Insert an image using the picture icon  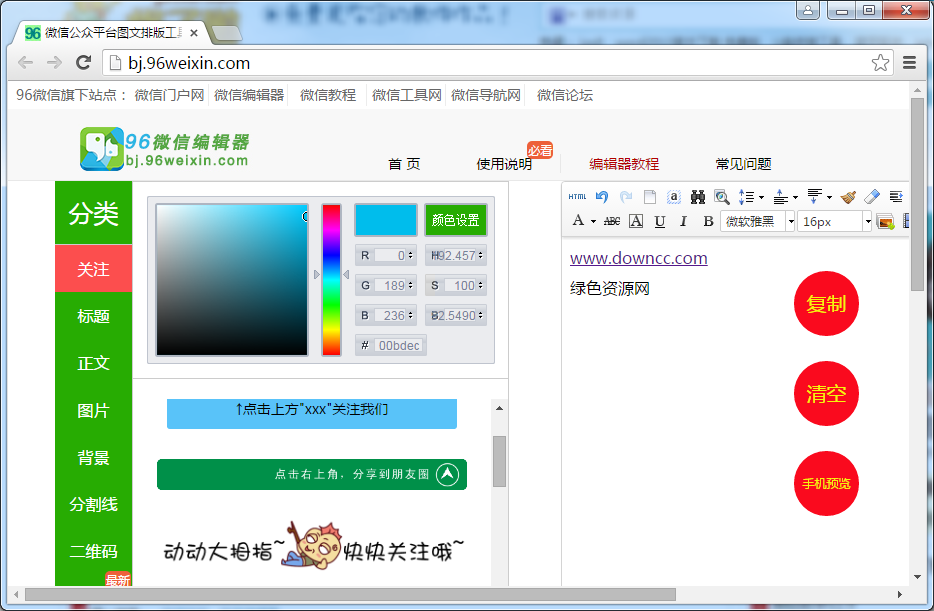[883, 221]
